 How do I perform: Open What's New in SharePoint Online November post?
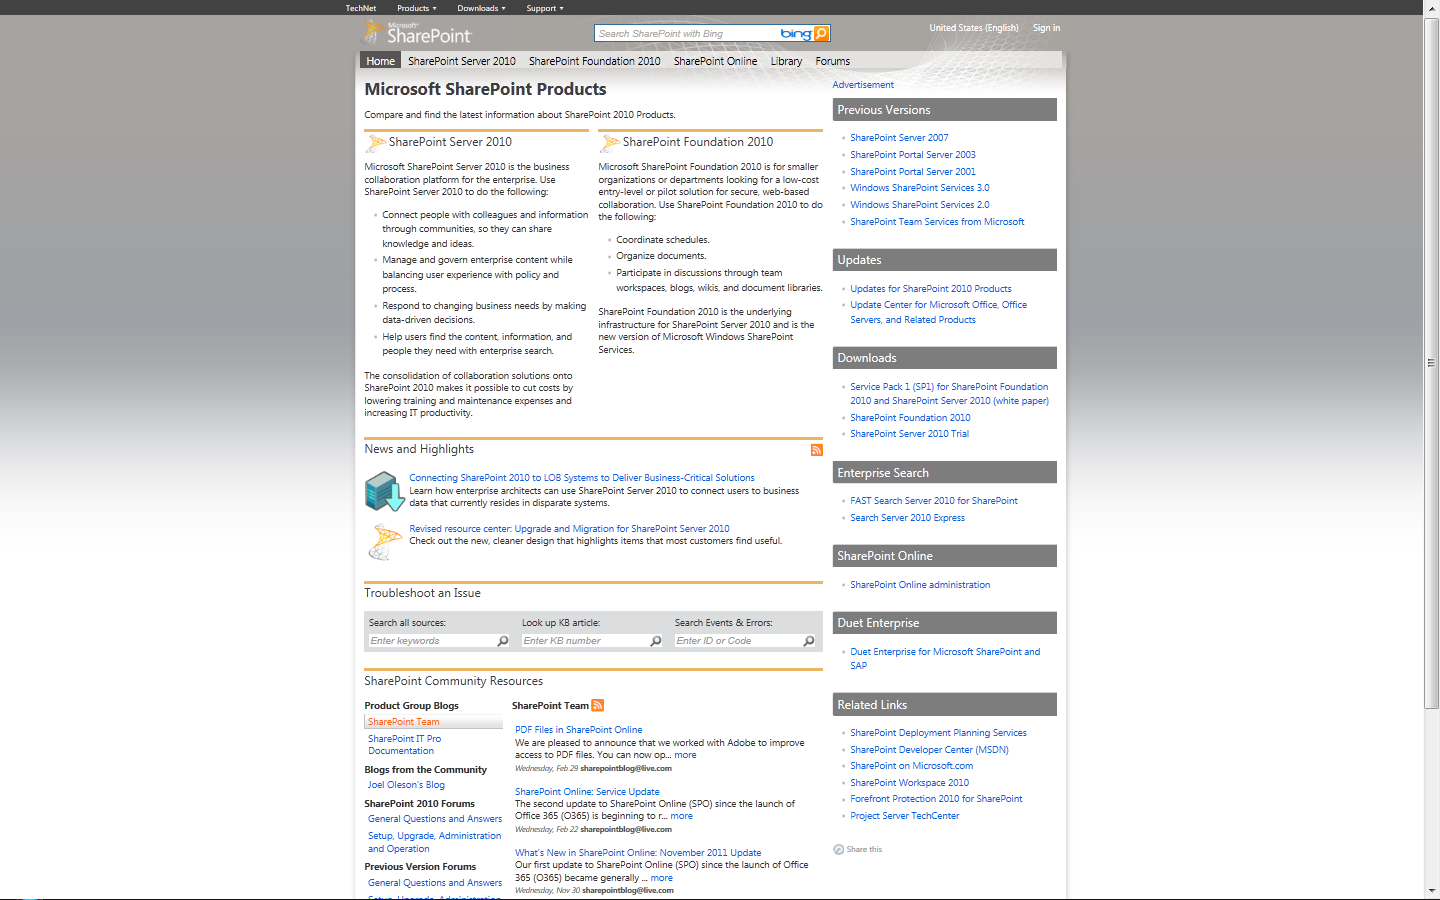pos(638,853)
